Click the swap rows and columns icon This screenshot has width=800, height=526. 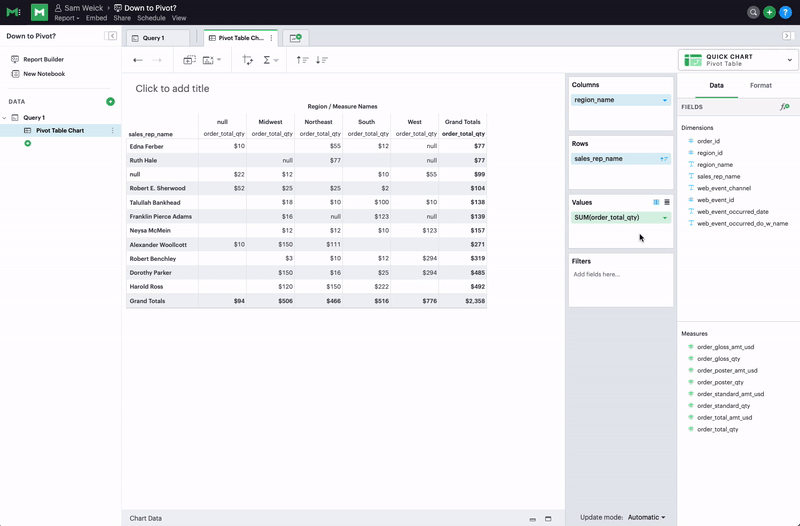[248, 60]
